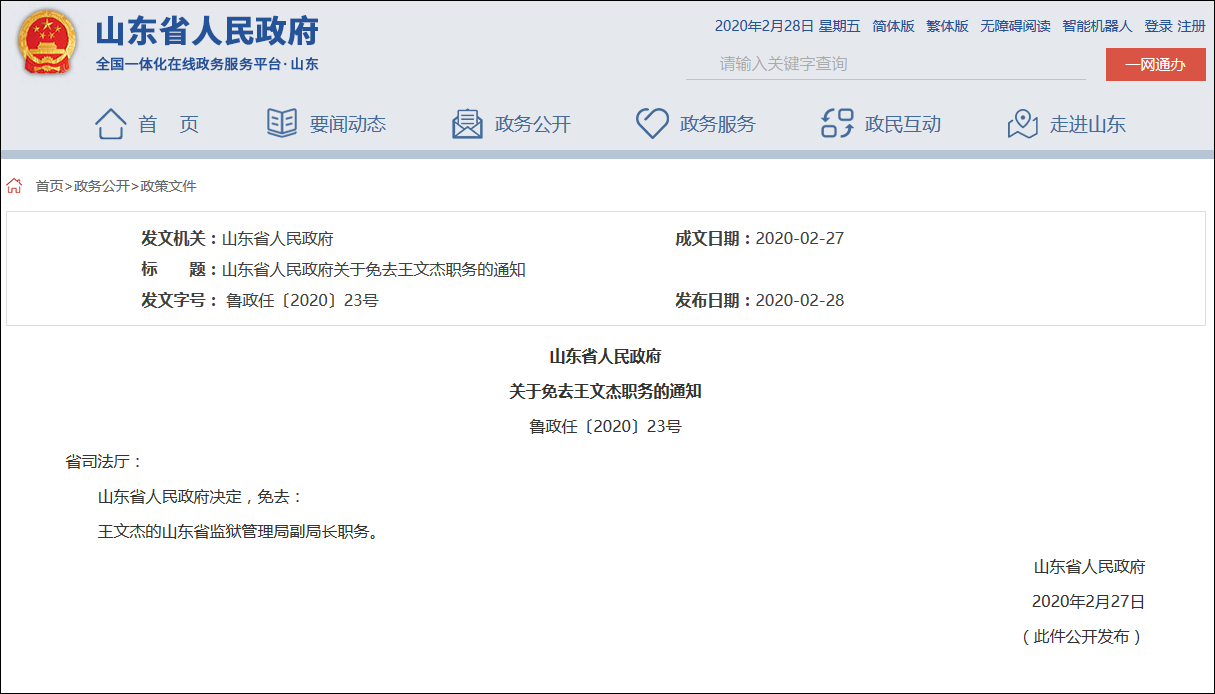Click the book icon beside 要闻动态

[x=282, y=123]
